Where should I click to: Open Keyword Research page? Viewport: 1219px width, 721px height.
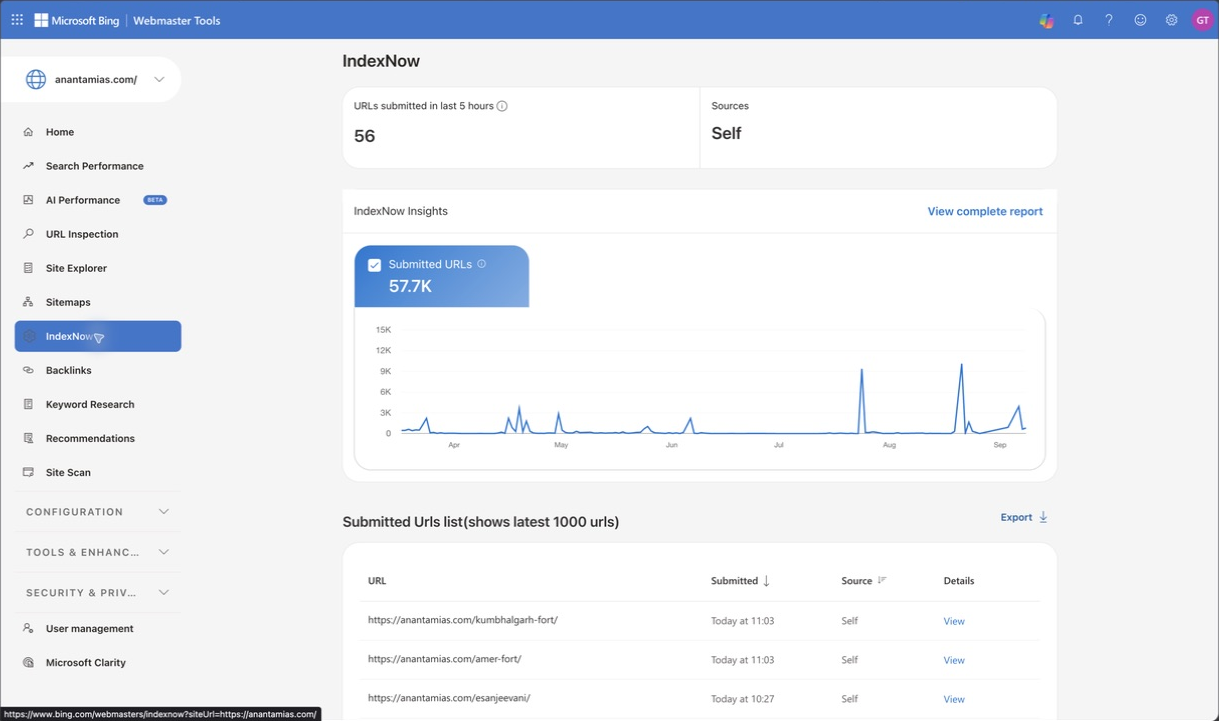click(x=90, y=404)
